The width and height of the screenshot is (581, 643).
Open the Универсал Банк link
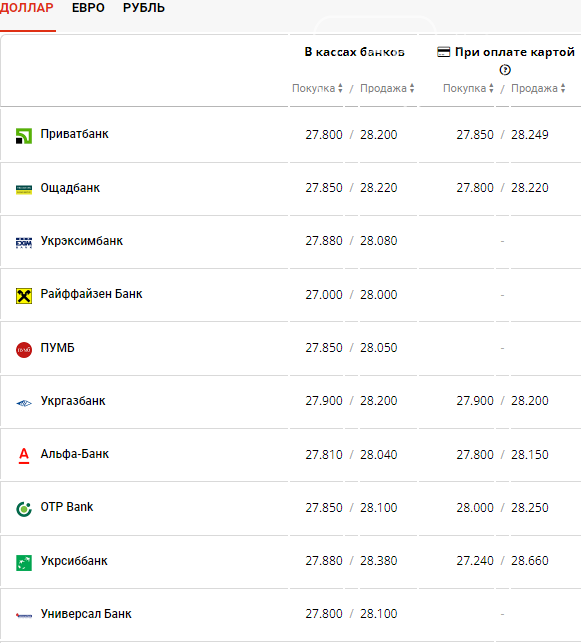click(86, 614)
